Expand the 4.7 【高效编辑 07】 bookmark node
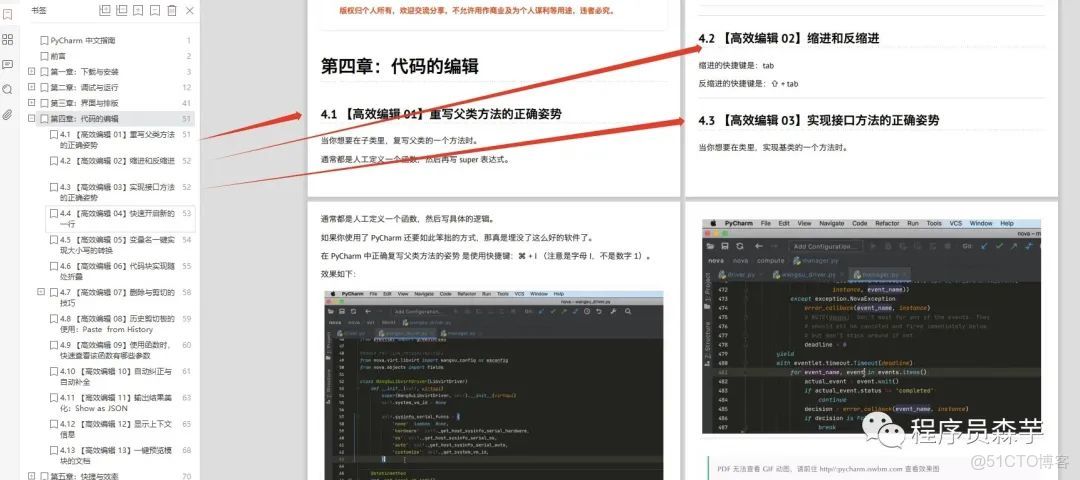This screenshot has height=480, width=1080. click(x=41, y=292)
